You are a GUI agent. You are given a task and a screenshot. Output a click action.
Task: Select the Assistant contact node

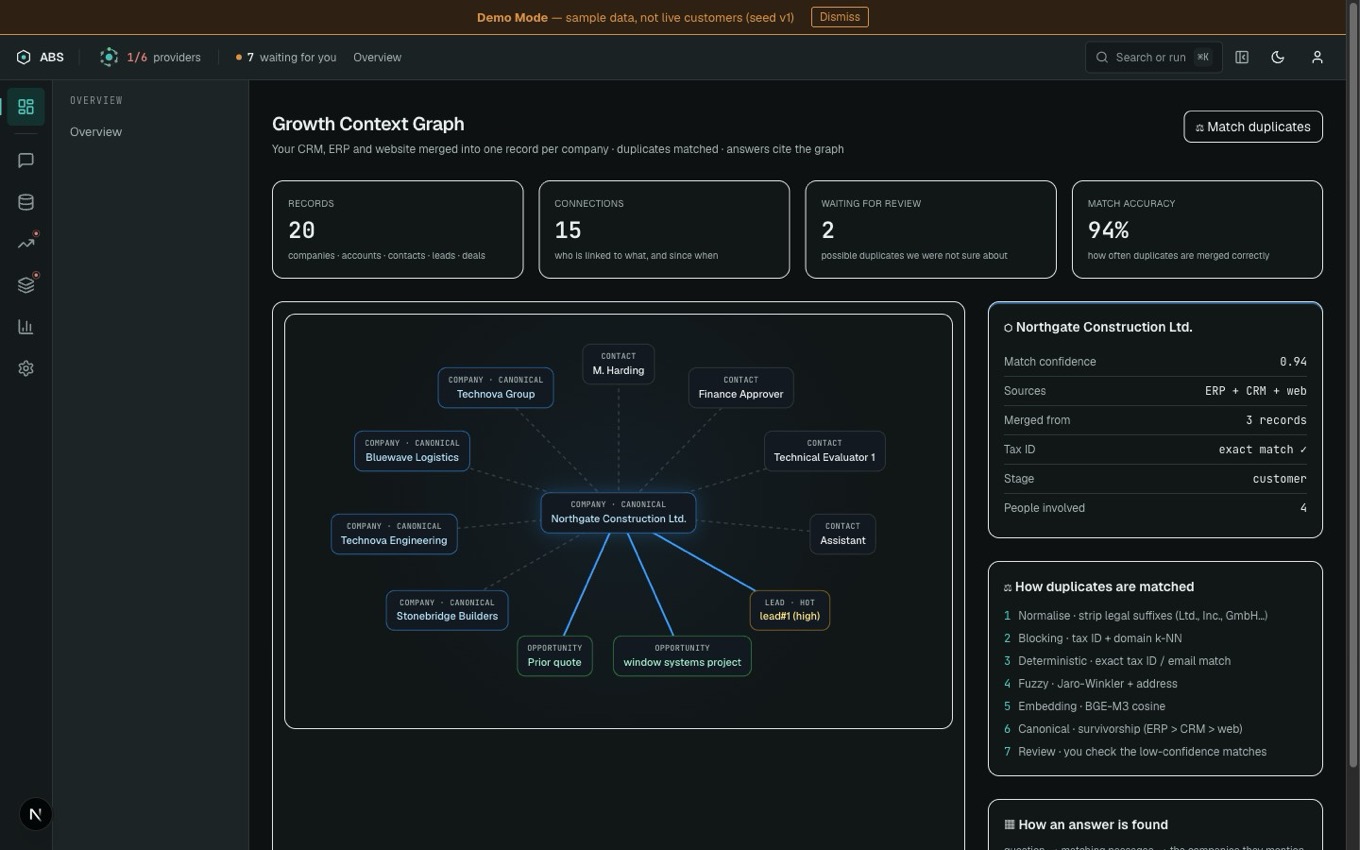click(x=842, y=533)
